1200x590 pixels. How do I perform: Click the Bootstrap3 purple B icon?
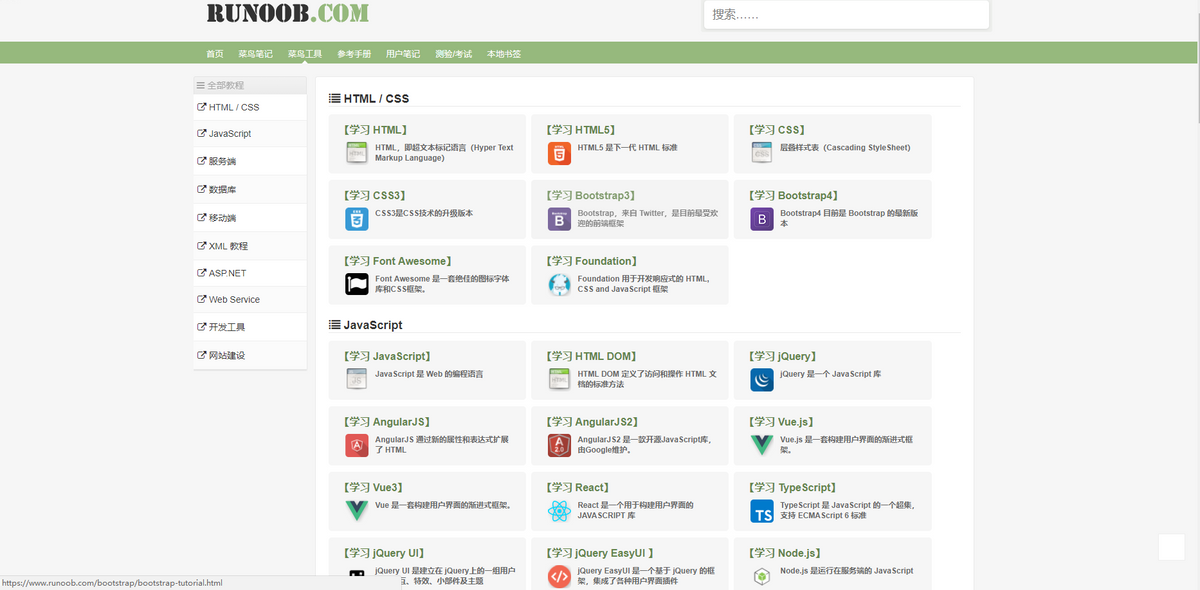pyautogui.click(x=559, y=219)
